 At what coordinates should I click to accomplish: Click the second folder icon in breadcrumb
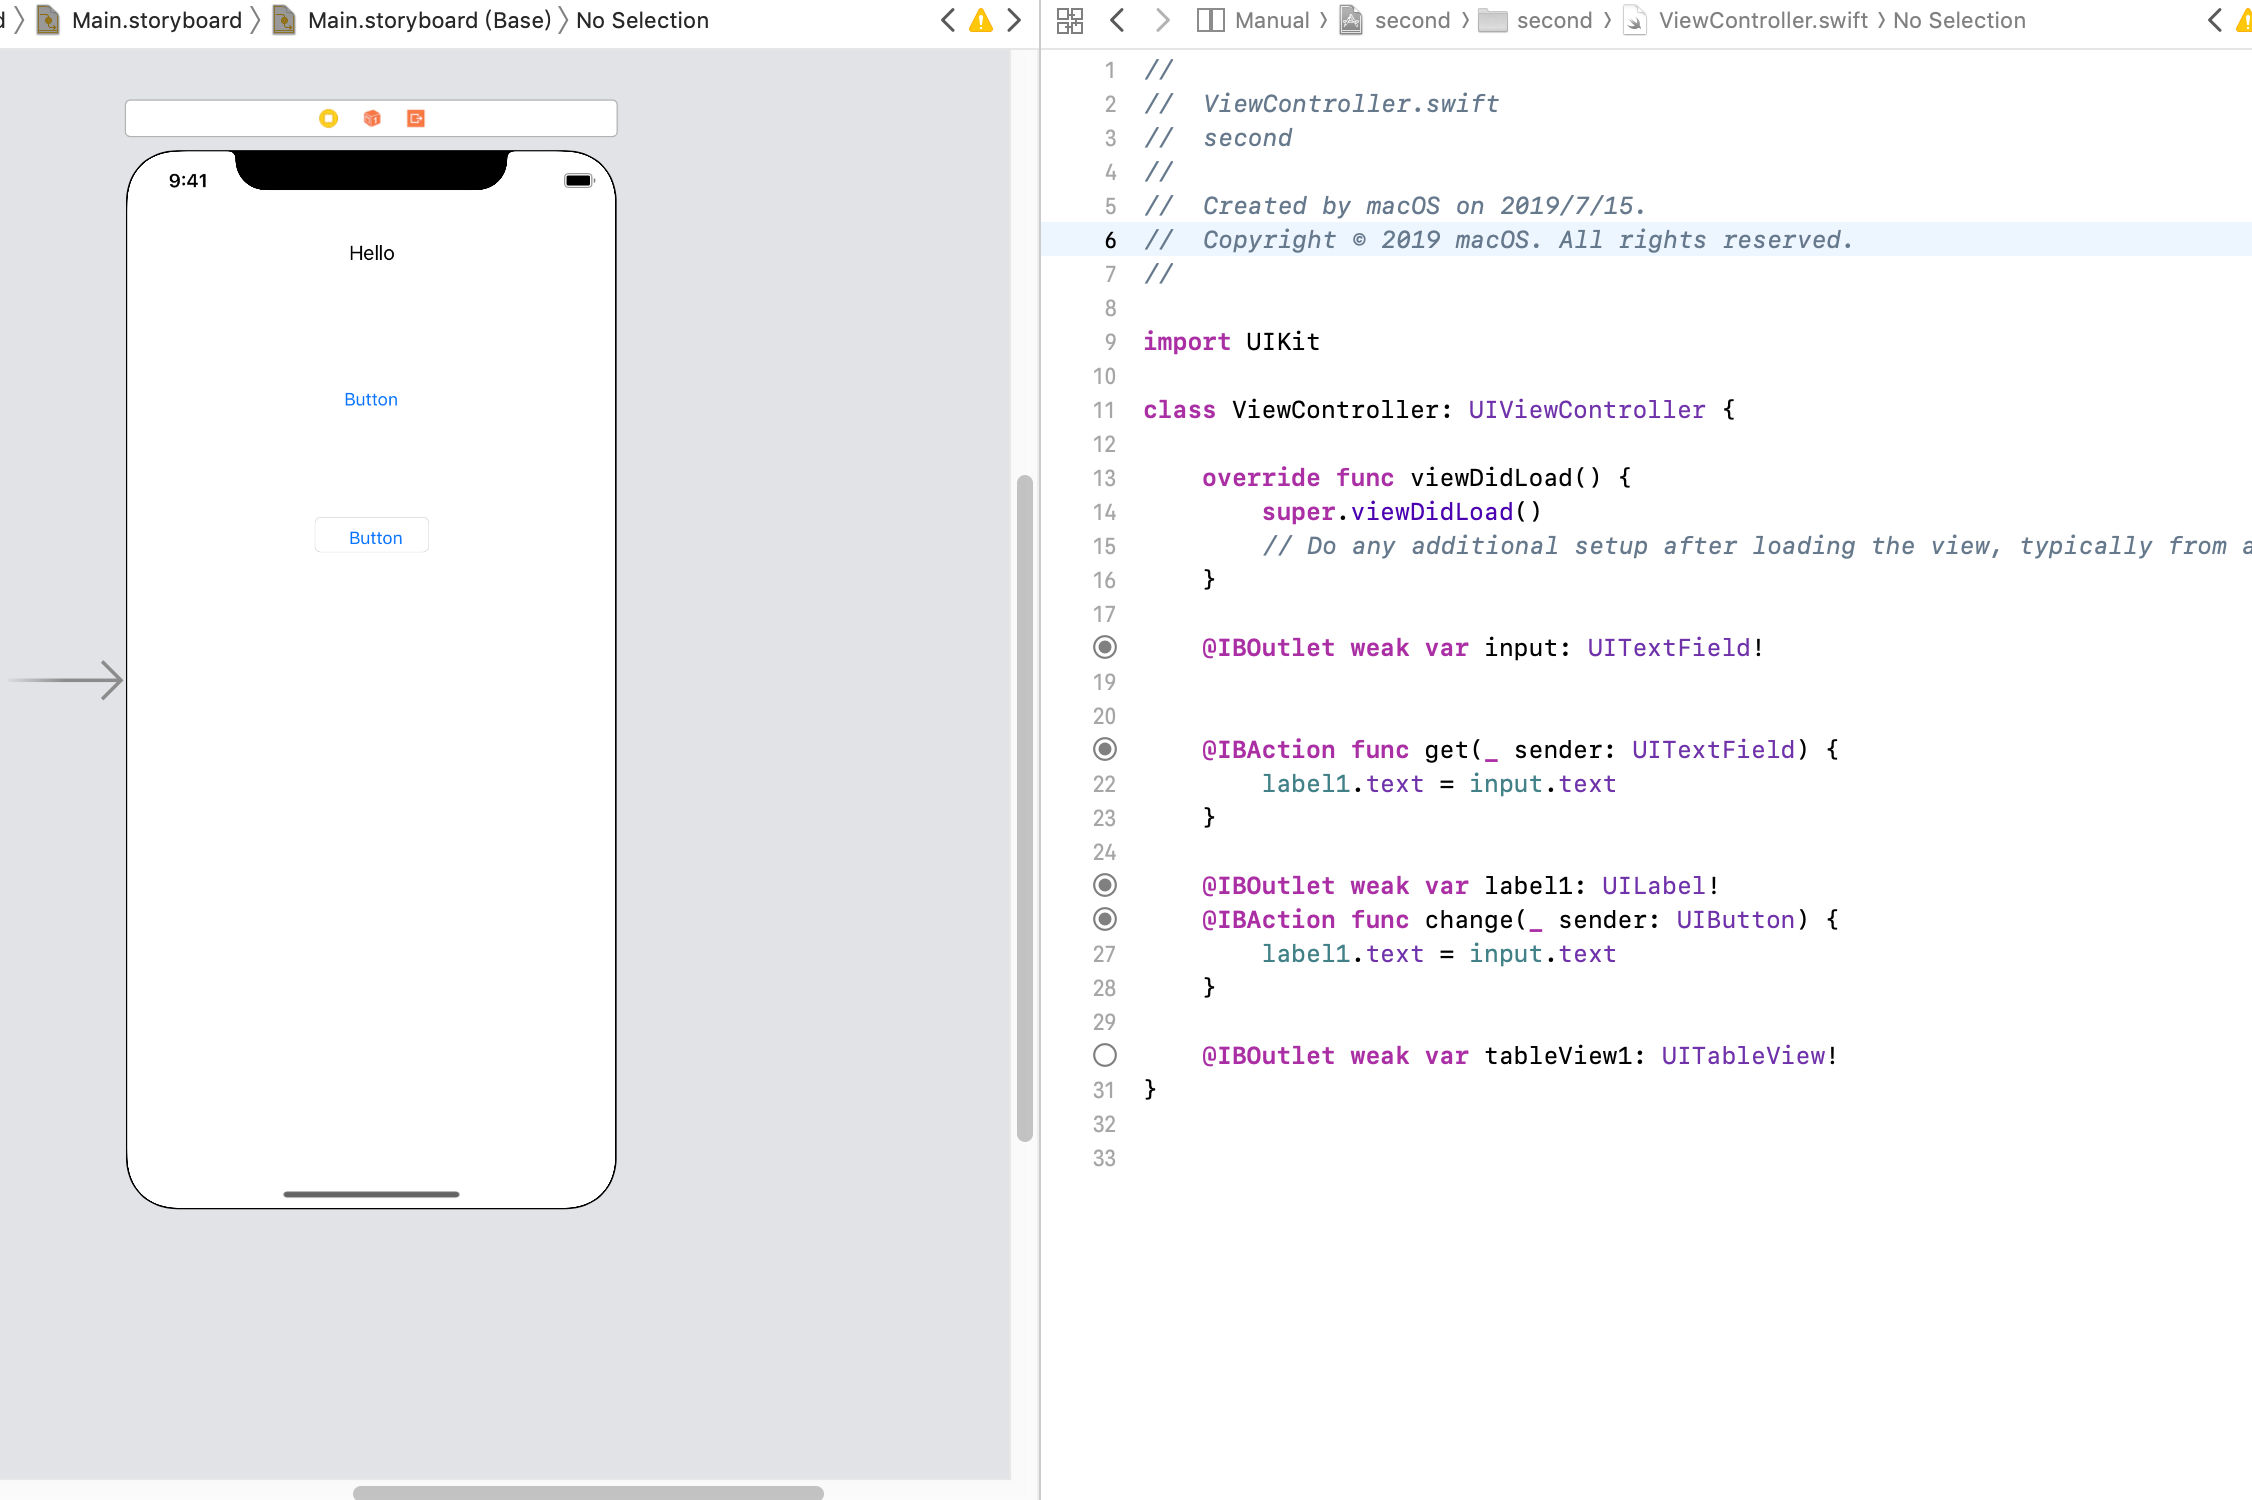tap(1493, 20)
